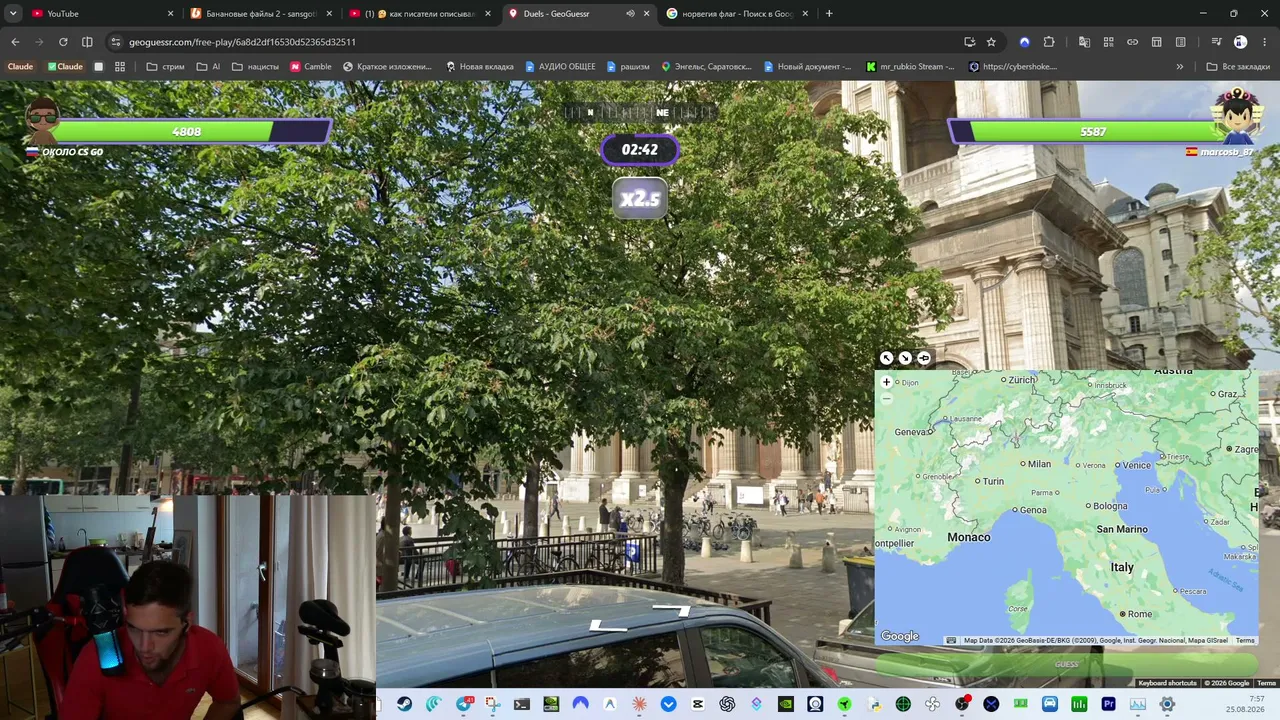This screenshot has width=1280, height=720.
Task: Open a new browser tab
Action: click(829, 14)
